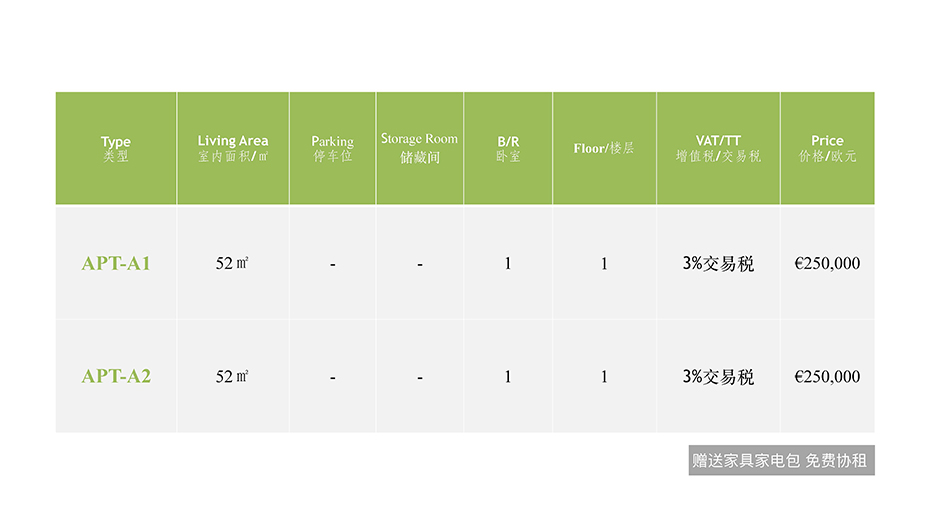Select APT-A1 floor number cell
The height and width of the screenshot is (523, 930).
coord(604,263)
